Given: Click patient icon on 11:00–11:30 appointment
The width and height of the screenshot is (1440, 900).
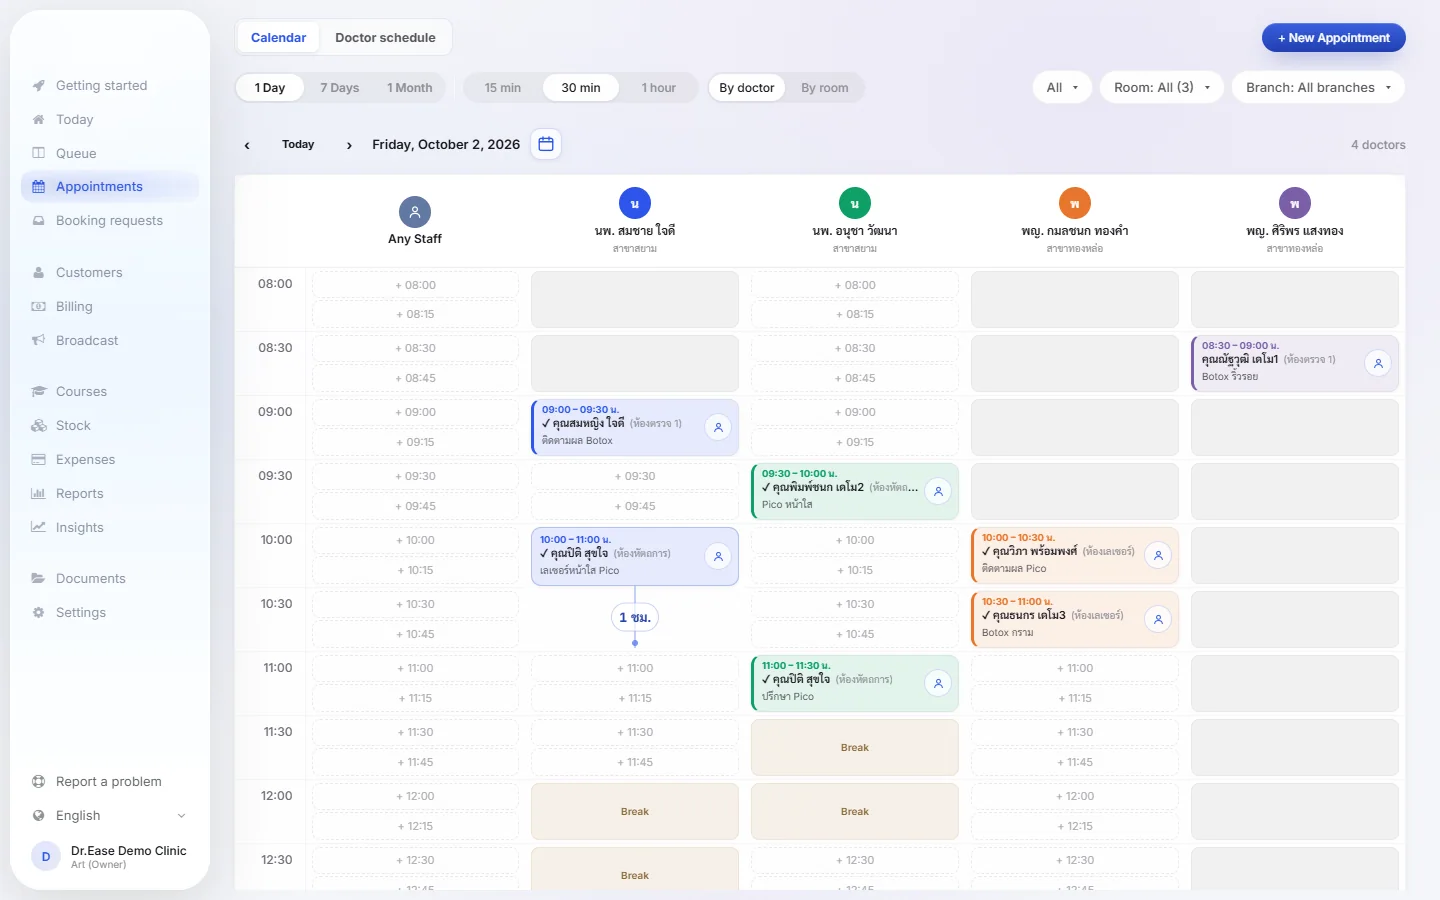Looking at the screenshot, I should [x=938, y=683].
